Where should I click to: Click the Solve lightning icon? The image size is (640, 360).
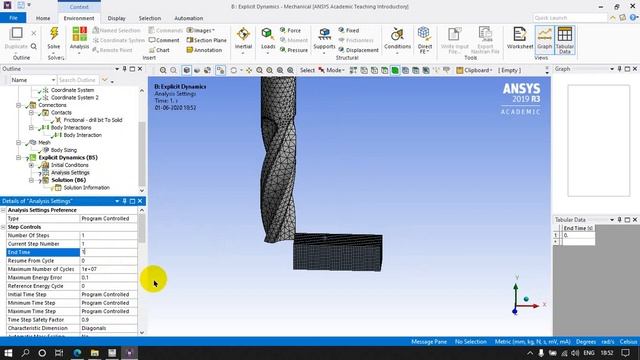[x=53, y=34]
